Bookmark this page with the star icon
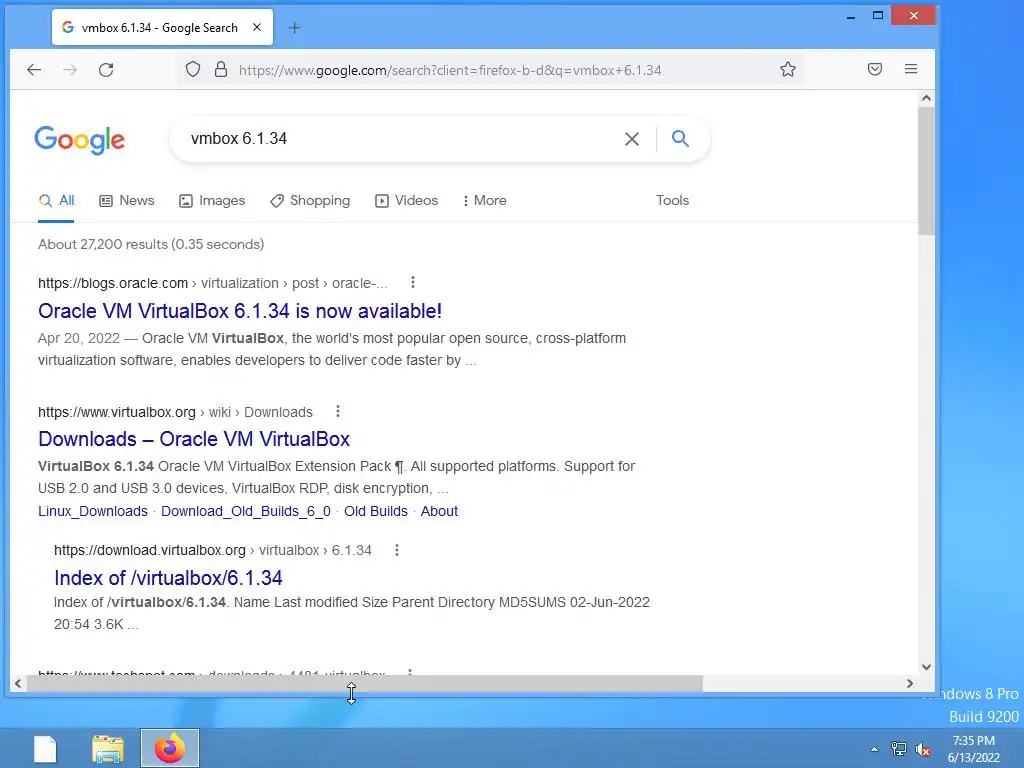The width and height of the screenshot is (1024, 768). coord(788,69)
